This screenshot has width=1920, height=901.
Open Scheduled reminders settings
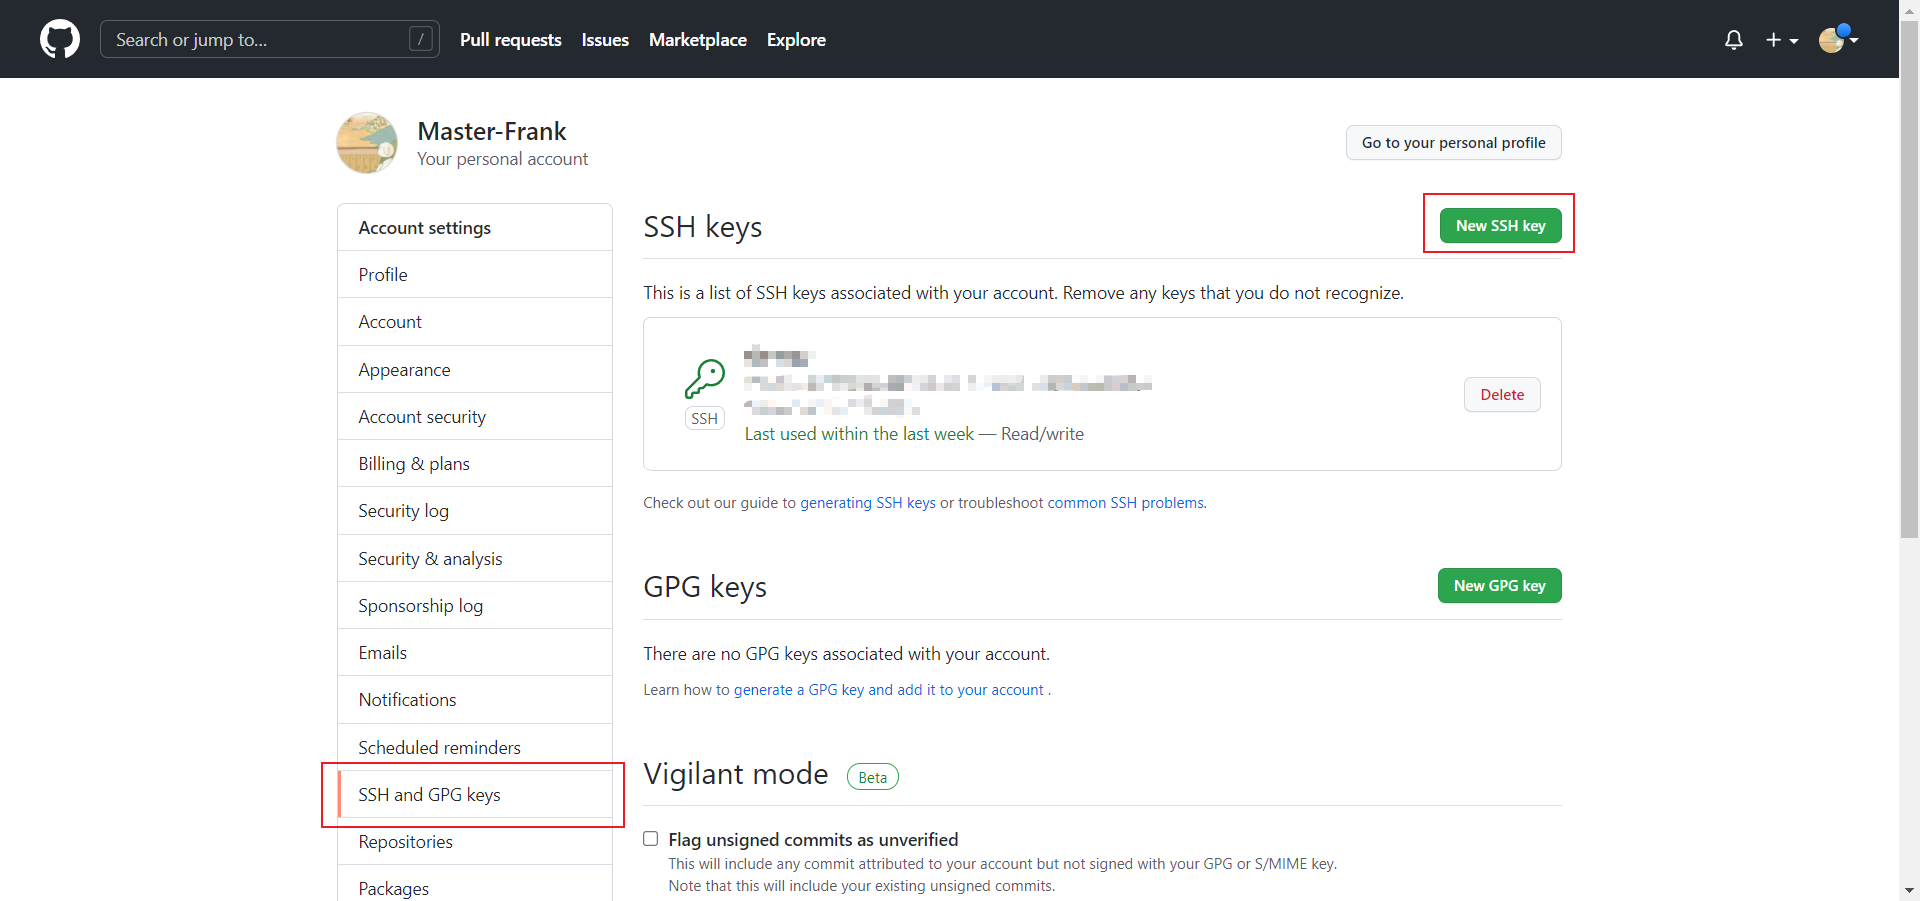(x=475, y=747)
